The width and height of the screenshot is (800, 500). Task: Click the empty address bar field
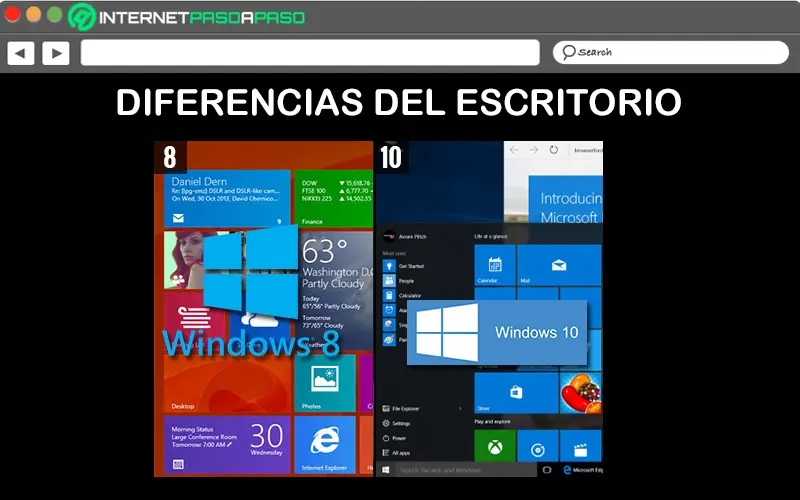(x=310, y=53)
